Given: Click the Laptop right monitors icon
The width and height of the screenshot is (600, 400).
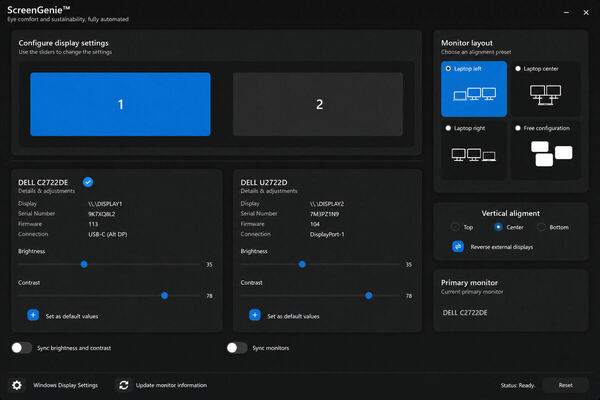Looking at the screenshot, I should [x=473, y=155].
